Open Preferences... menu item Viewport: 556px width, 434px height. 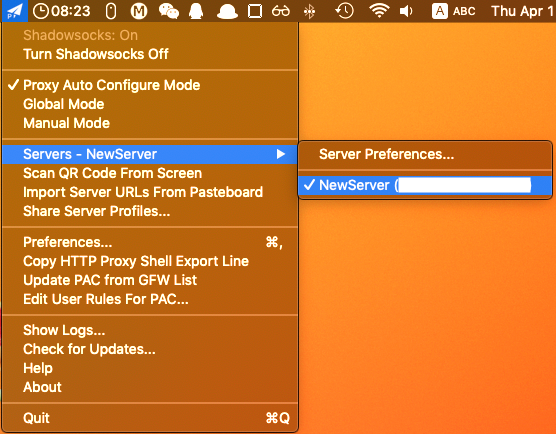[x=150, y=242]
